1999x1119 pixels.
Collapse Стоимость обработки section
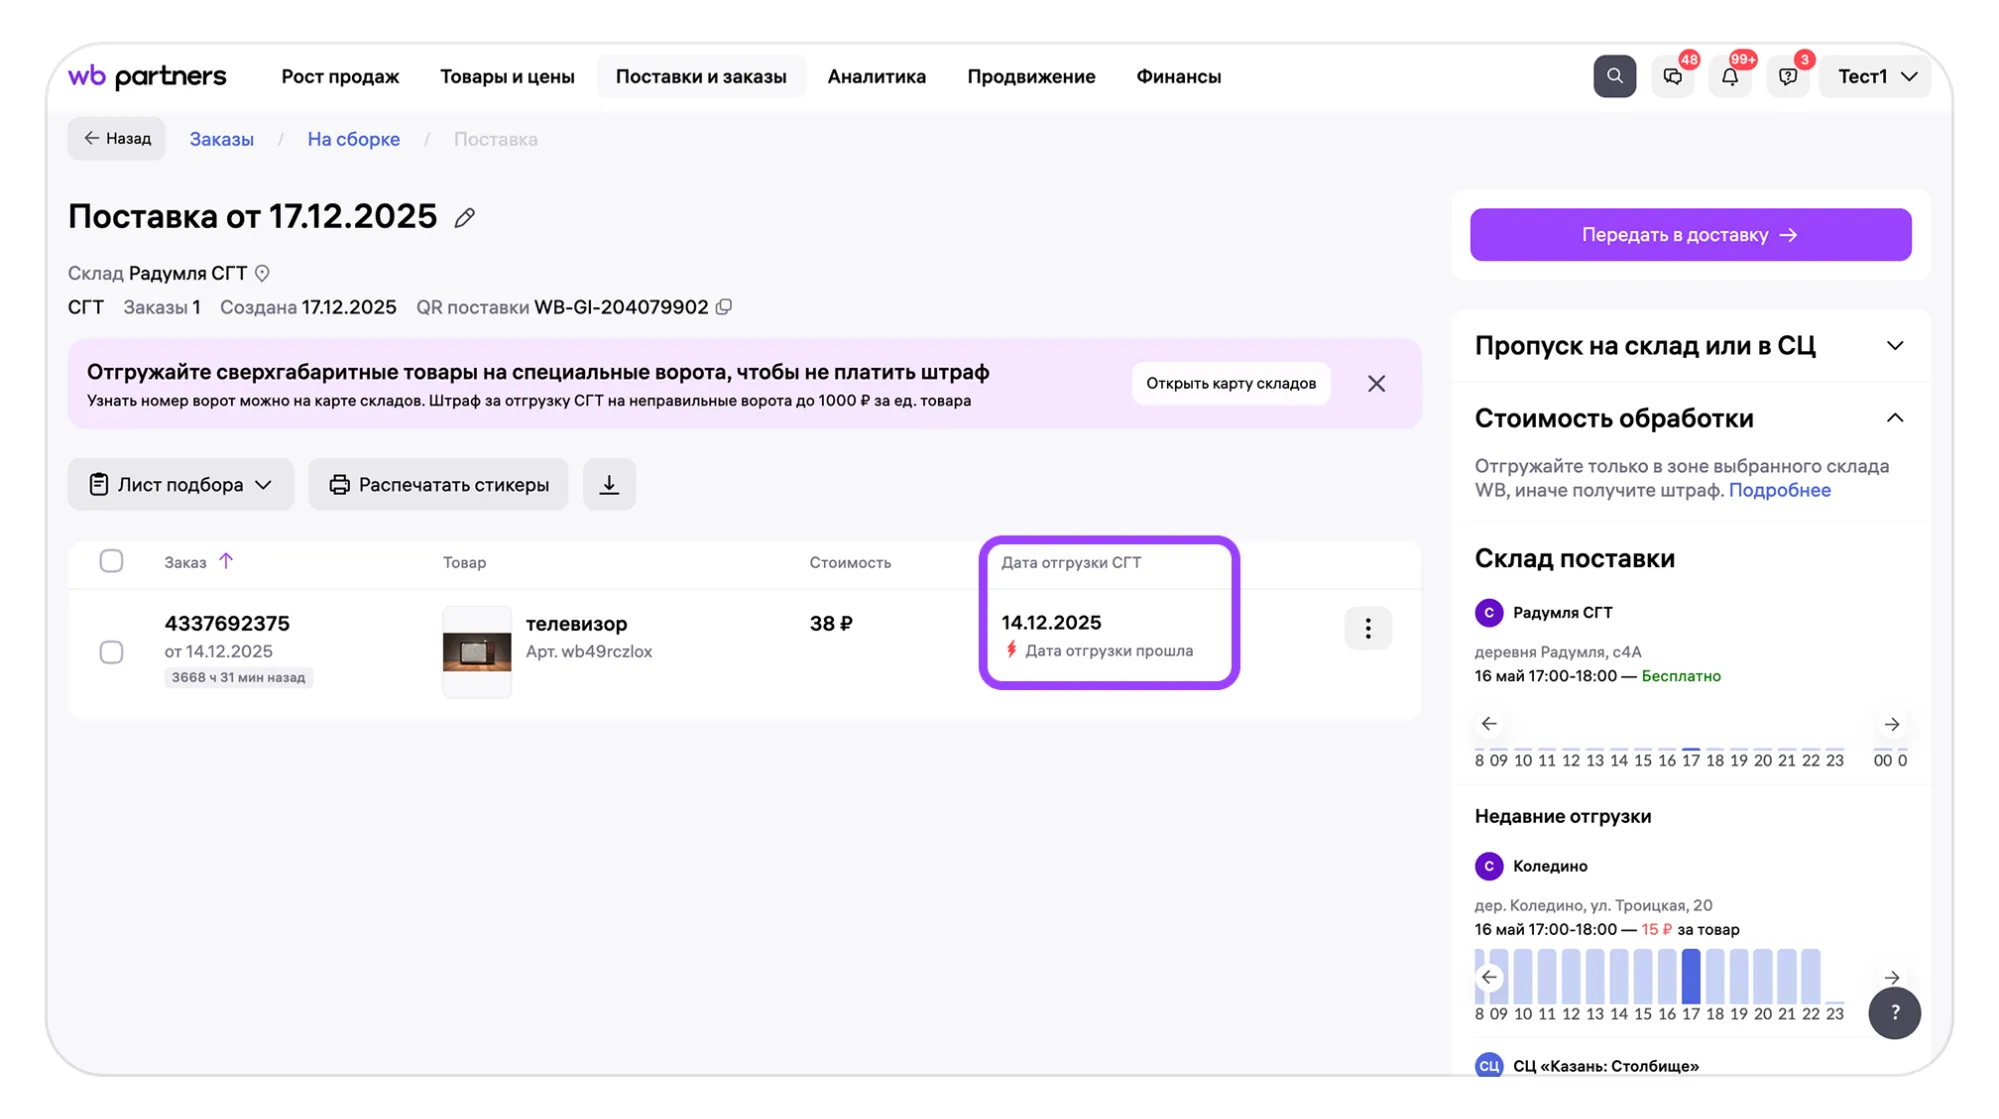point(1689,418)
